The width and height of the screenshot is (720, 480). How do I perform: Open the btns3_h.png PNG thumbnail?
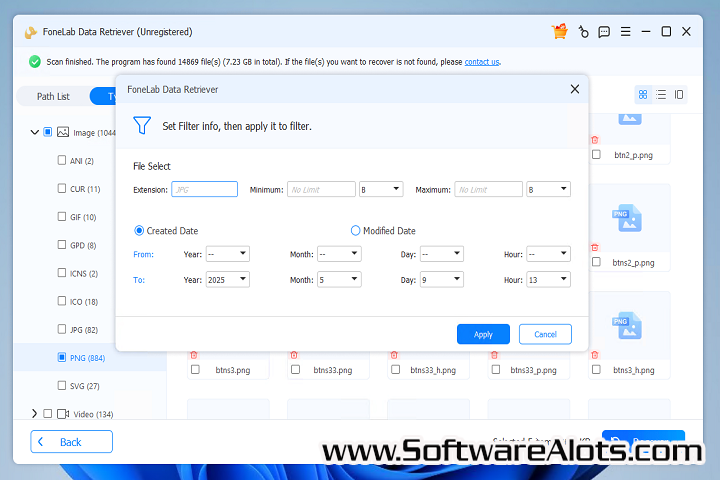click(x=627, y=325)
